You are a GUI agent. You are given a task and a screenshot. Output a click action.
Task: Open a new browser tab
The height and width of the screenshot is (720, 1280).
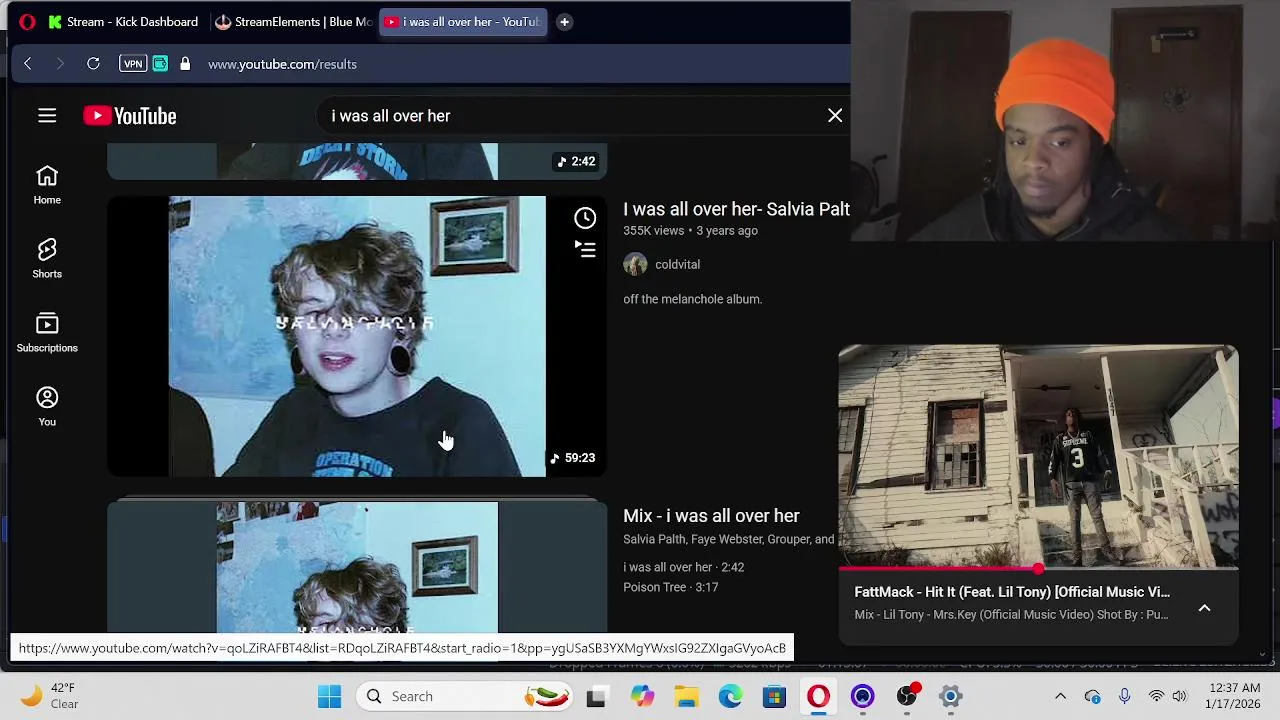coord(564,22)
